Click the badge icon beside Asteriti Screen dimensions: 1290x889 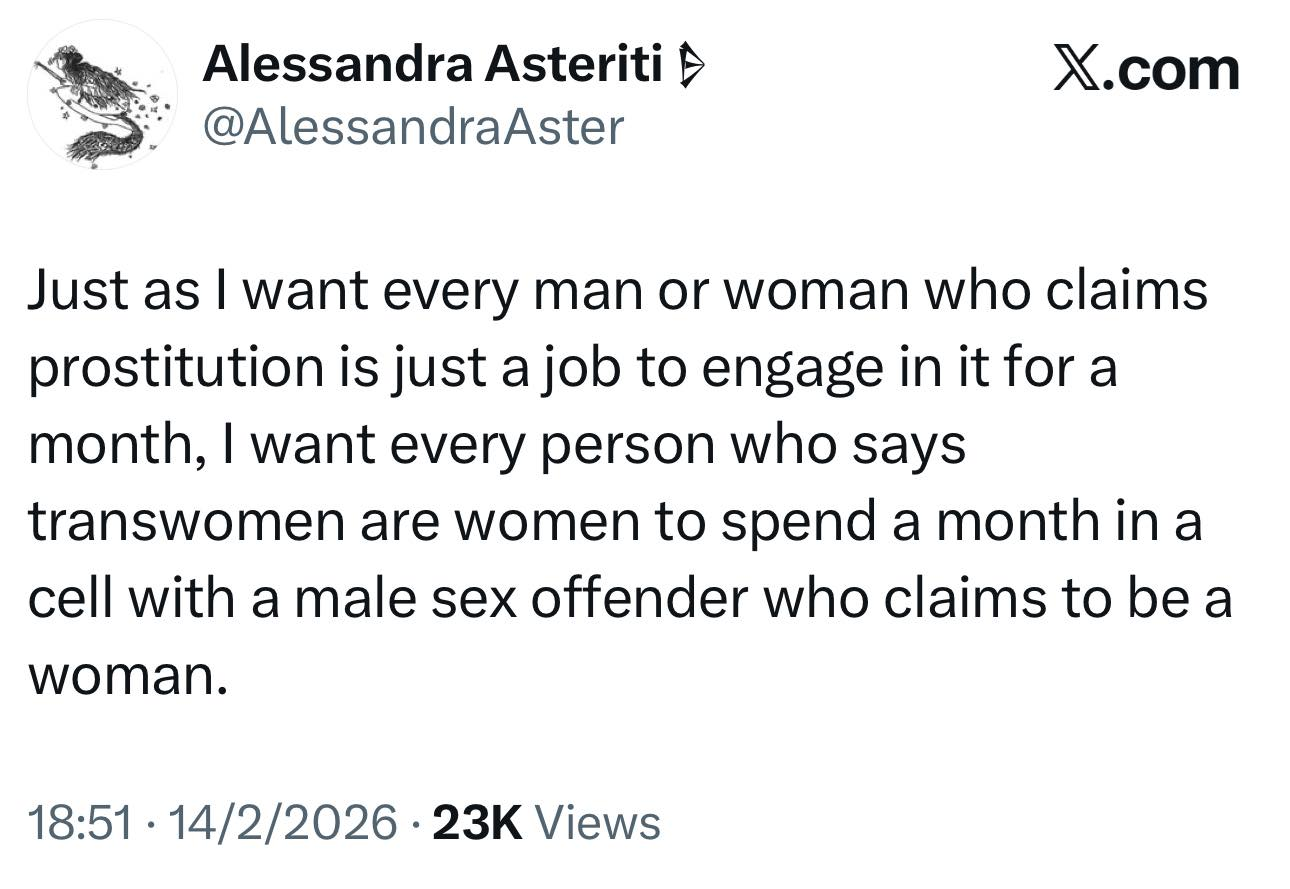[692, 68]
